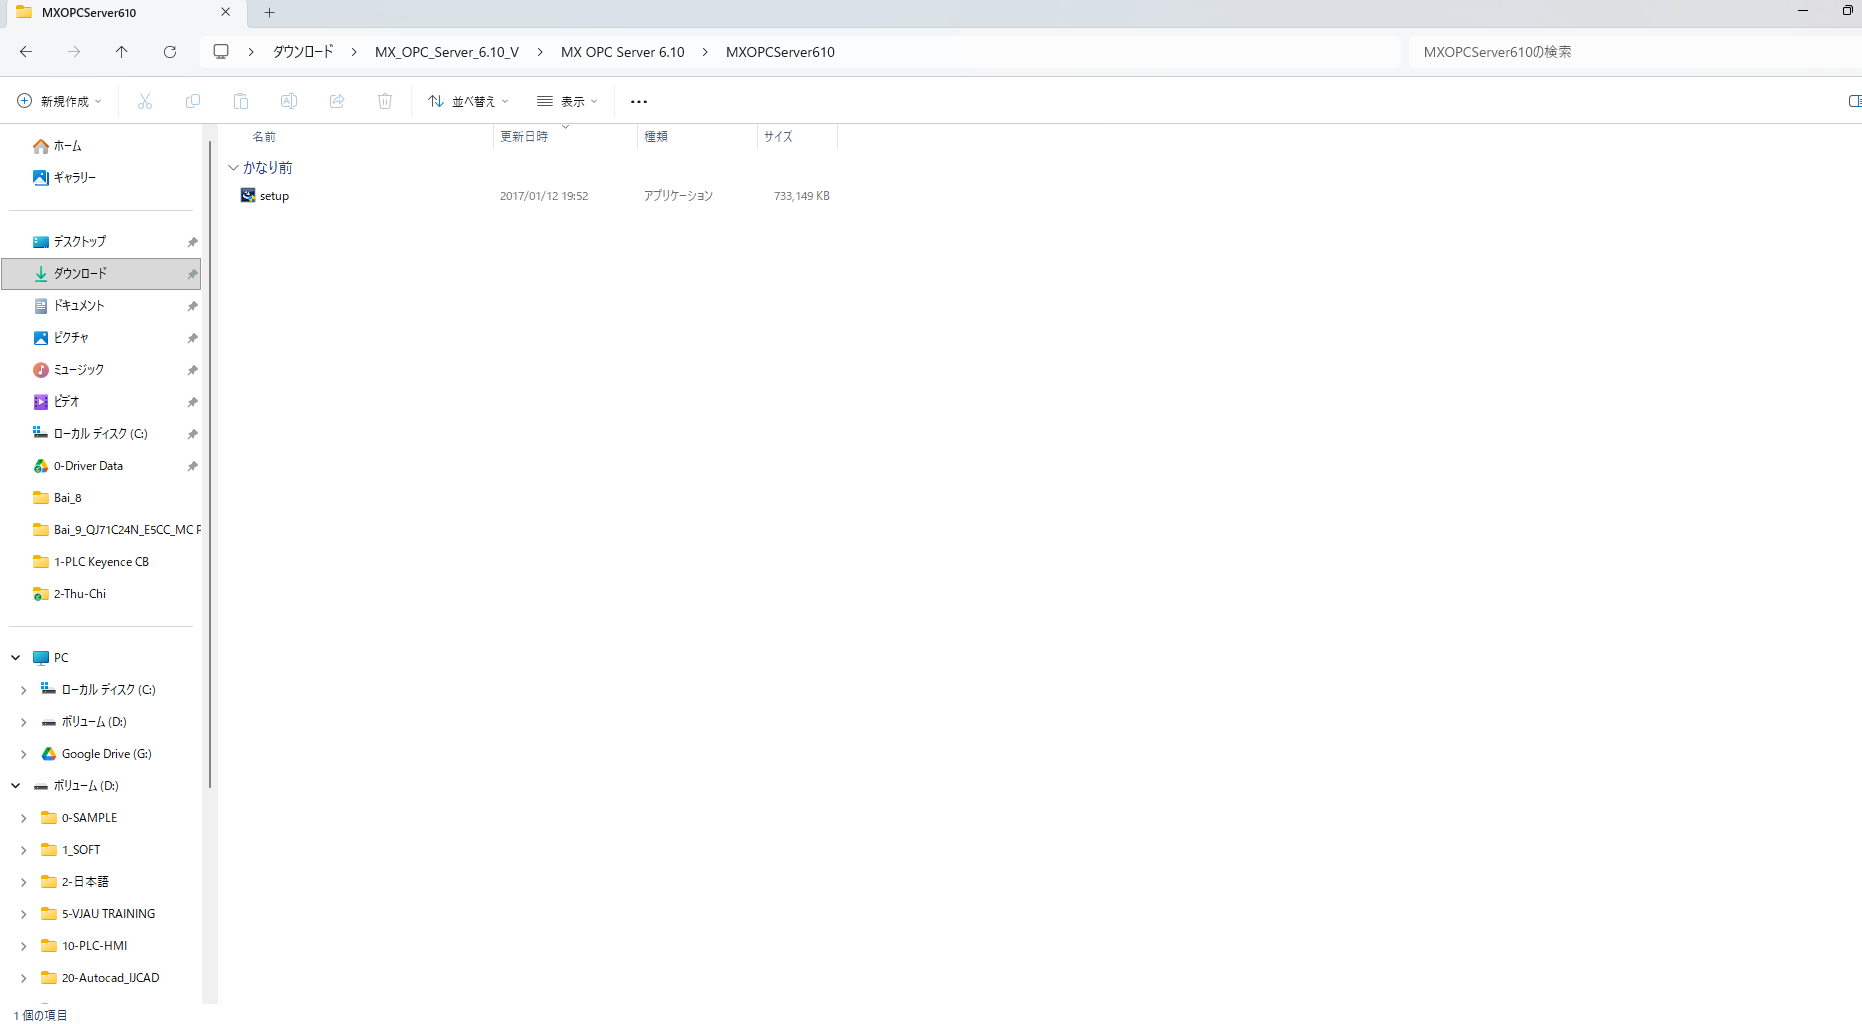The height and width of the screenshot is (1024, 1862).
Task: Navigate back to previous folder
Action: point(26,52)
